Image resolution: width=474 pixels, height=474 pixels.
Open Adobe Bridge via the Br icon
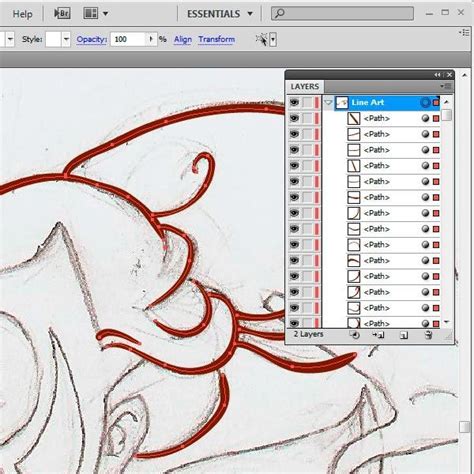coord(62,13)
